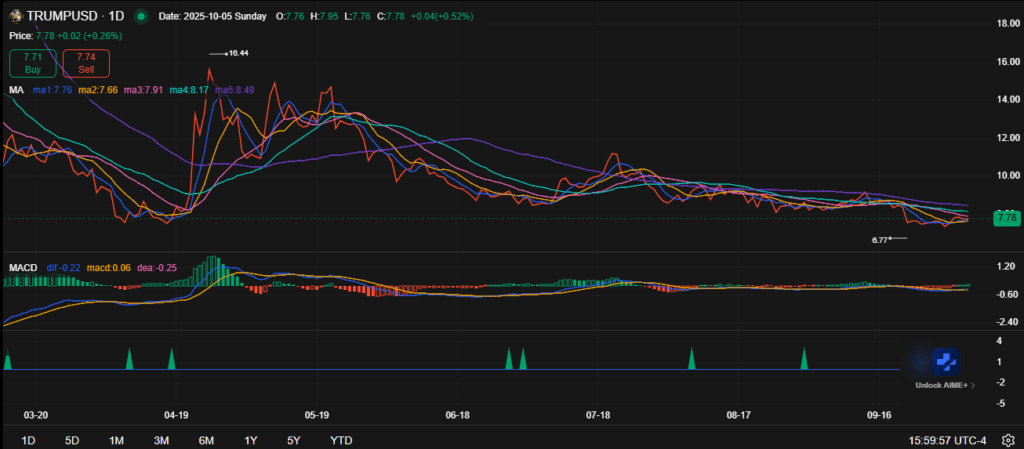
Task: Click the green signal spike near 04-19
Action: click(171, 359)
